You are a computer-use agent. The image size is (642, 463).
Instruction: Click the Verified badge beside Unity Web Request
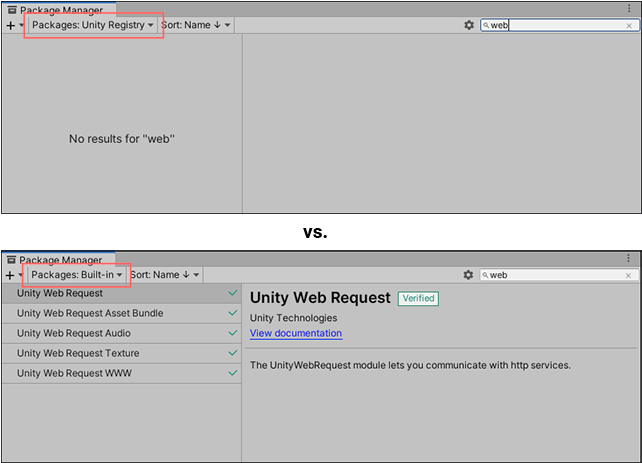417,298
